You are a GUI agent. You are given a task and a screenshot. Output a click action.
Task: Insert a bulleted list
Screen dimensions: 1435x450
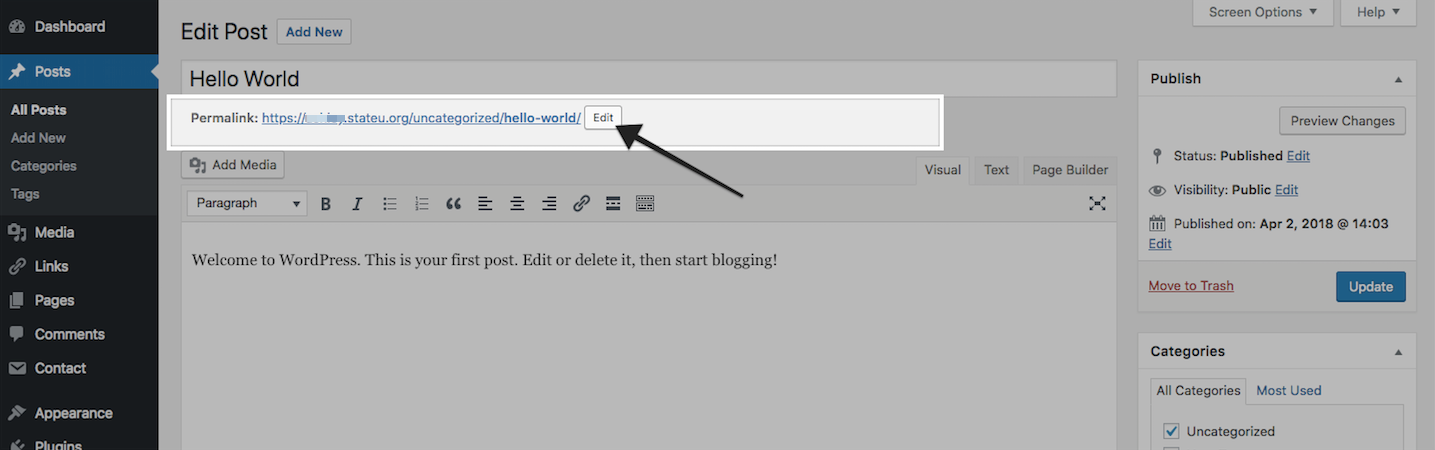coord(390,204)
